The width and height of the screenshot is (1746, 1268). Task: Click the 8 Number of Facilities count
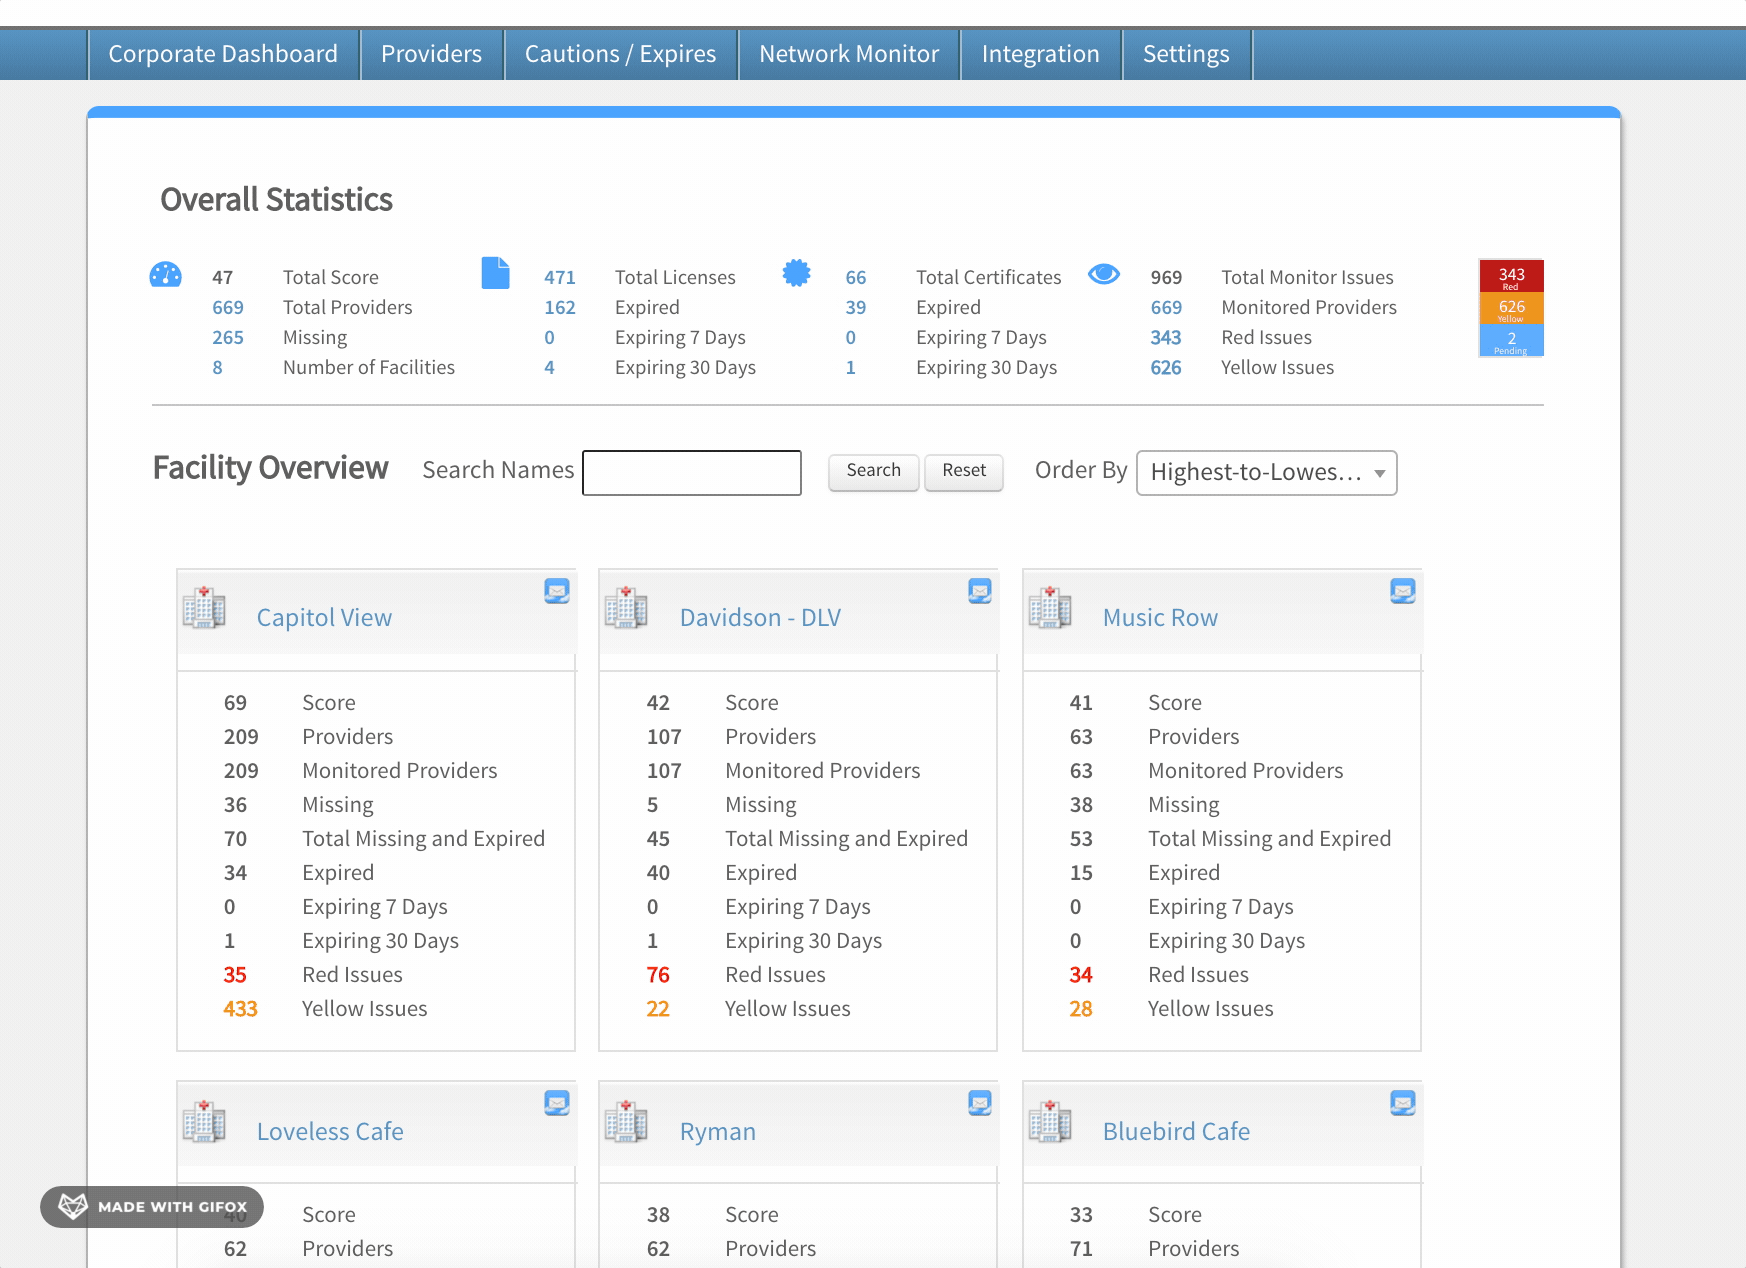[x=217, y=368]
